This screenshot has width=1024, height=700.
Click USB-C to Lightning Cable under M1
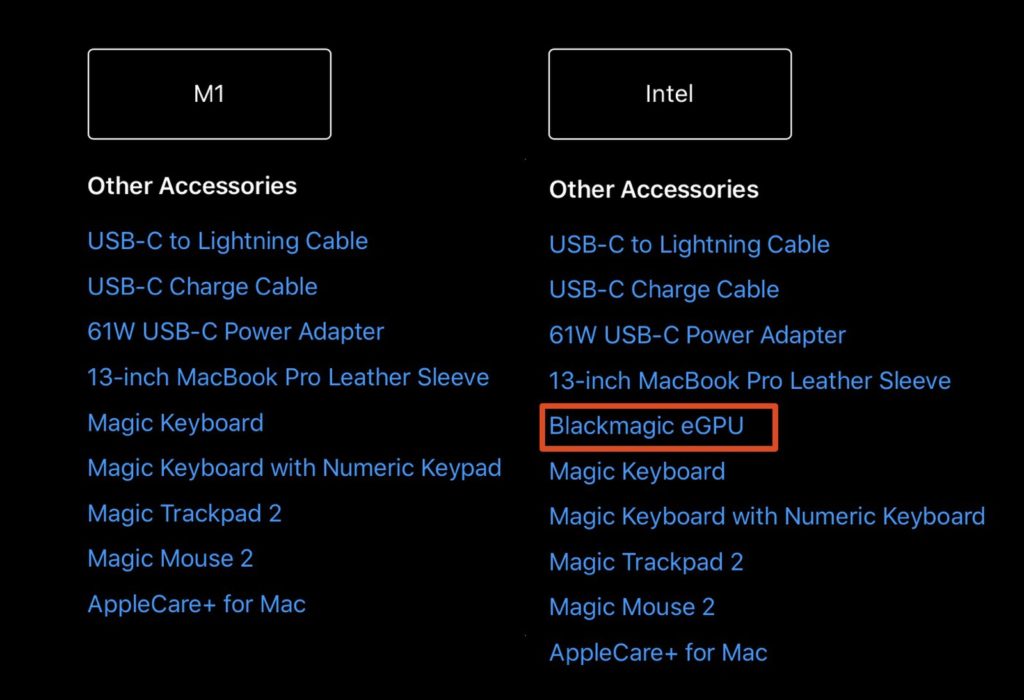tap(226, 241)
